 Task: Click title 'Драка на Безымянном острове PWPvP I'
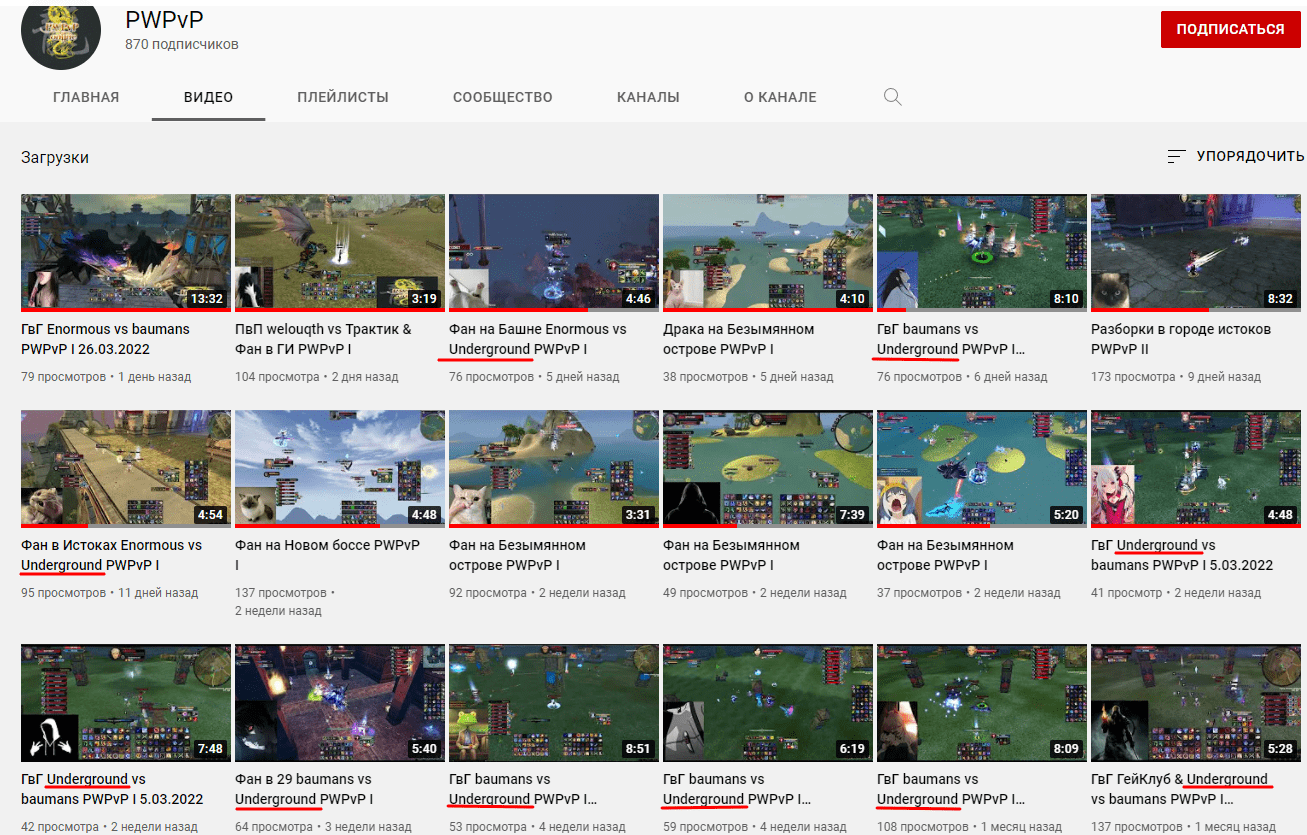tap(738, 339)
